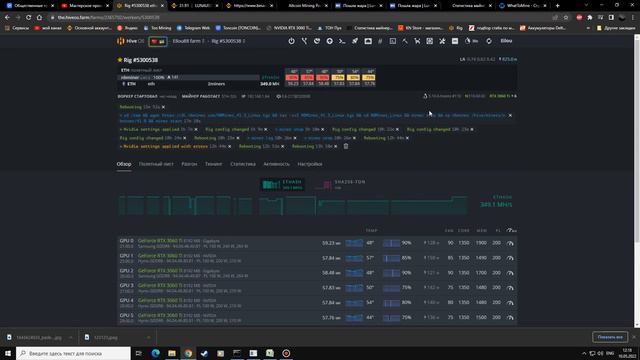Dismiss the long blue command message
Screen dimensions: 640x360
pyautogui.click(x=510, y=116)
